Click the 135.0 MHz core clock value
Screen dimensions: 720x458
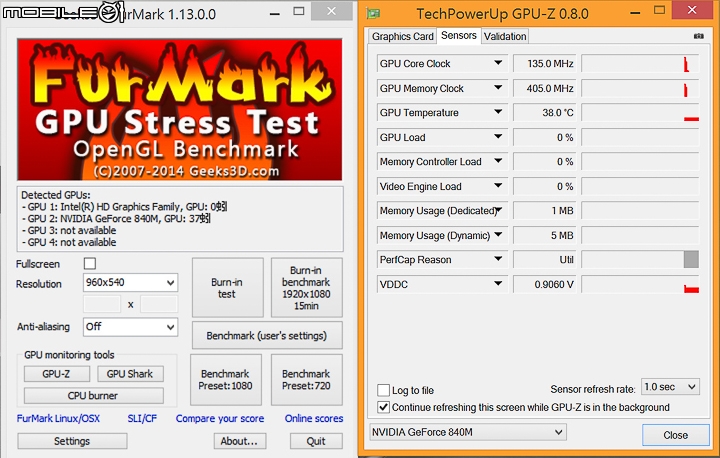pos(545,63)
